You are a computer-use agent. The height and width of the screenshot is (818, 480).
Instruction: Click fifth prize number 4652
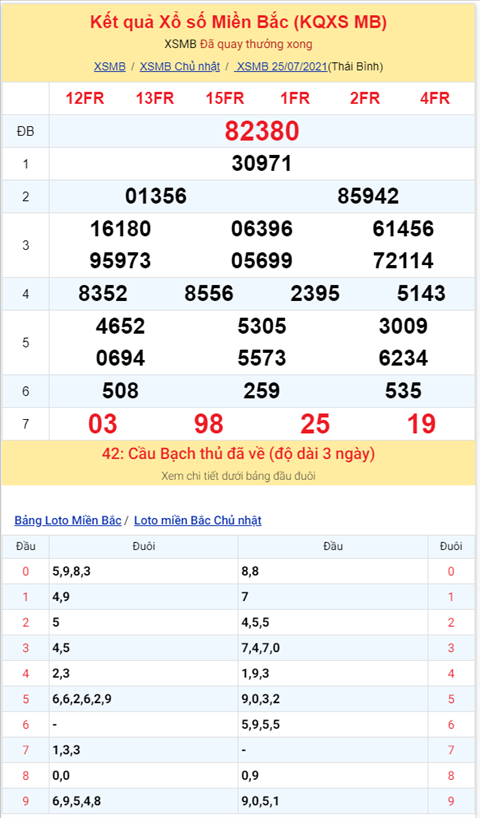point(121,326)
